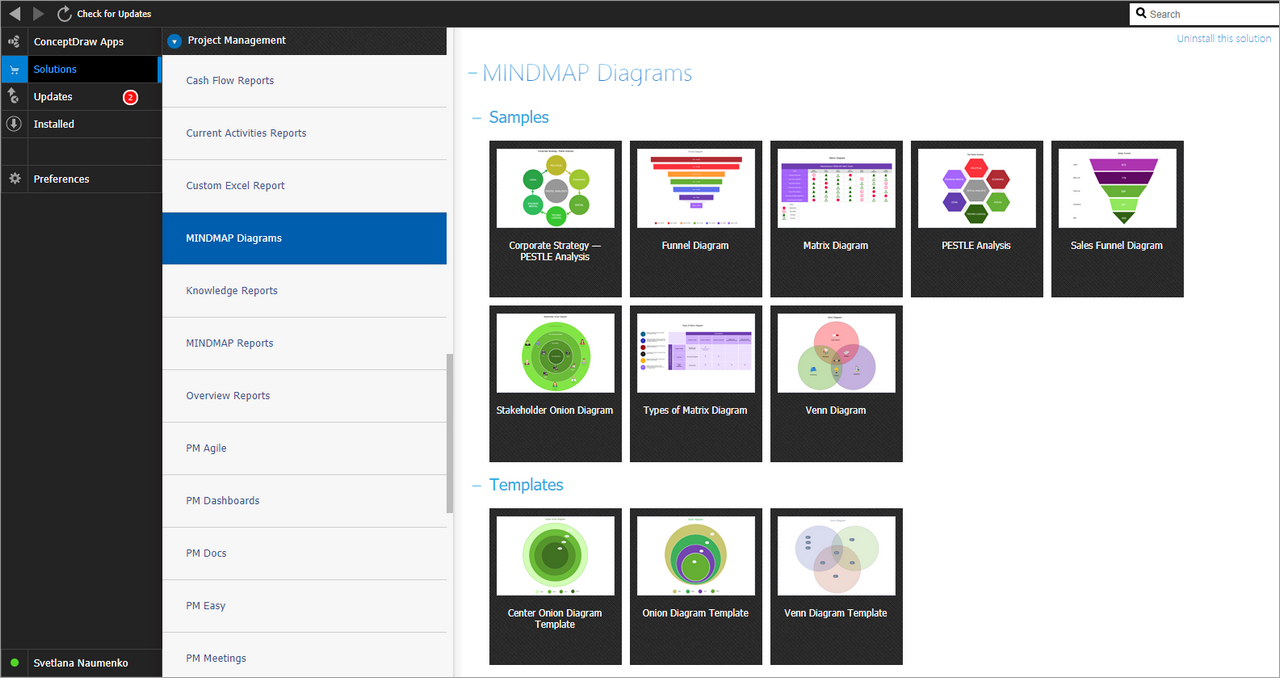
Task: Open the Sales Funnel Diagram sample
Action: coord(1117,219)
